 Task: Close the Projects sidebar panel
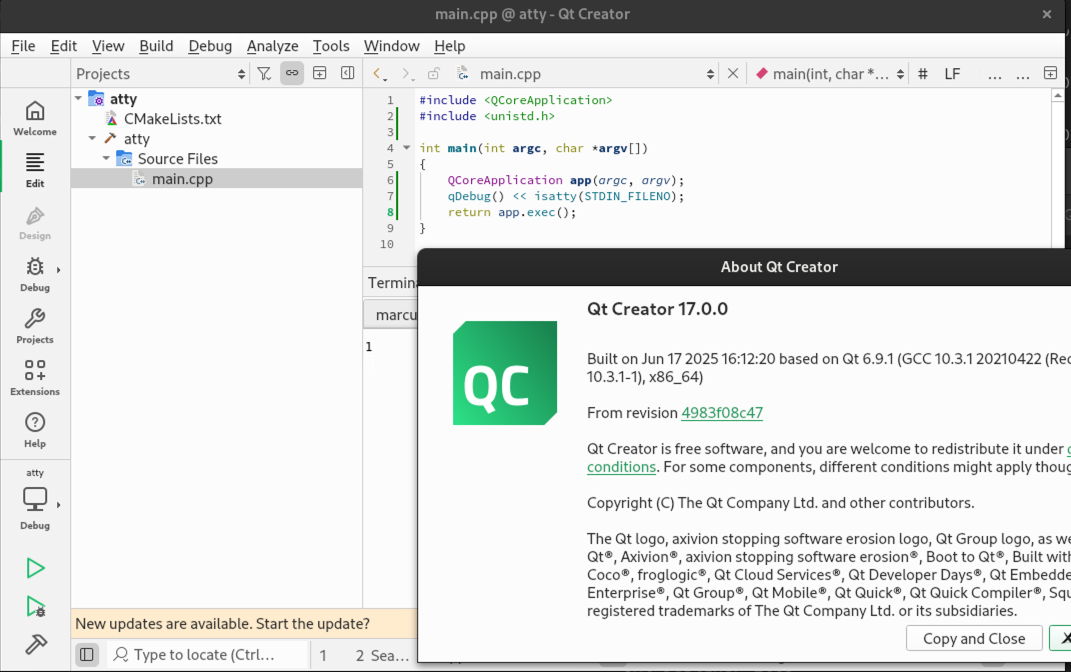[x=348, y=73]
